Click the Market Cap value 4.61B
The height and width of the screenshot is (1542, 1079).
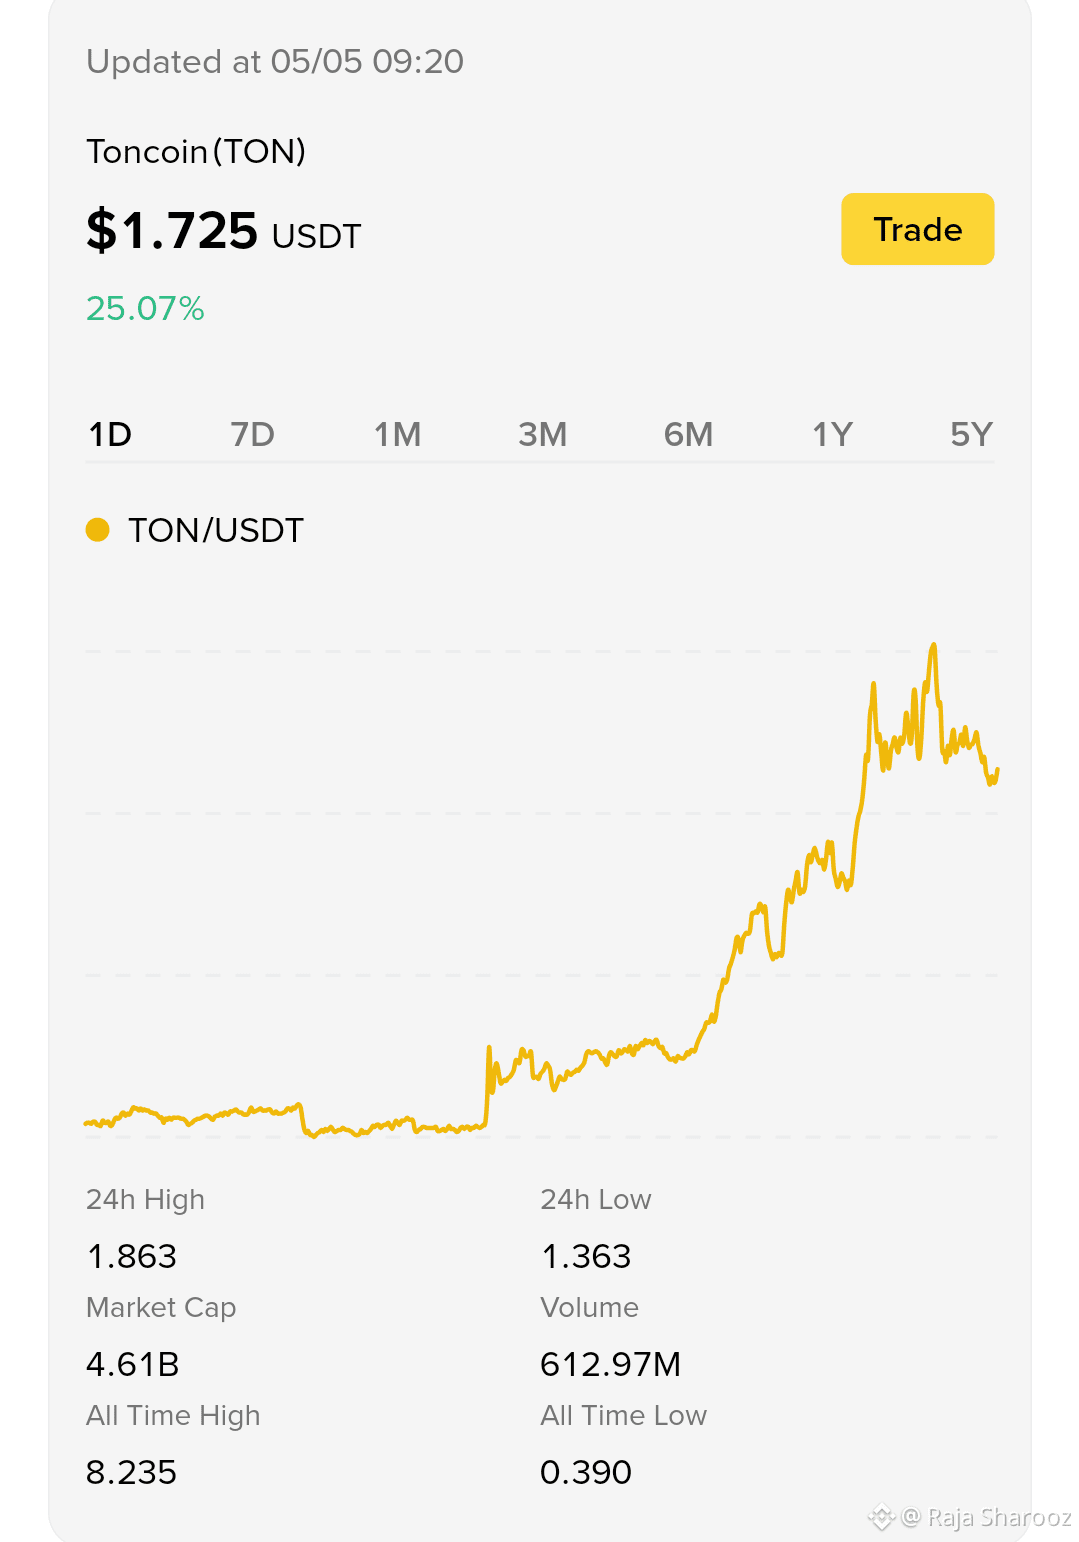pos(132,1364)
